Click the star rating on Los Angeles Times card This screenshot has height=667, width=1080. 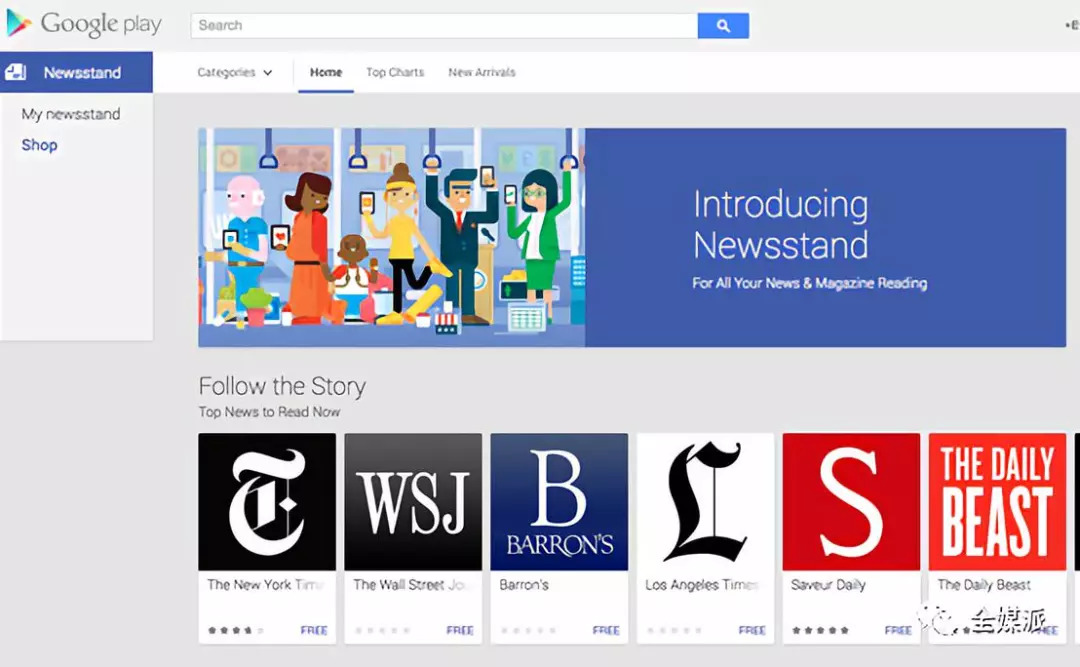click(x=674, y=630)
